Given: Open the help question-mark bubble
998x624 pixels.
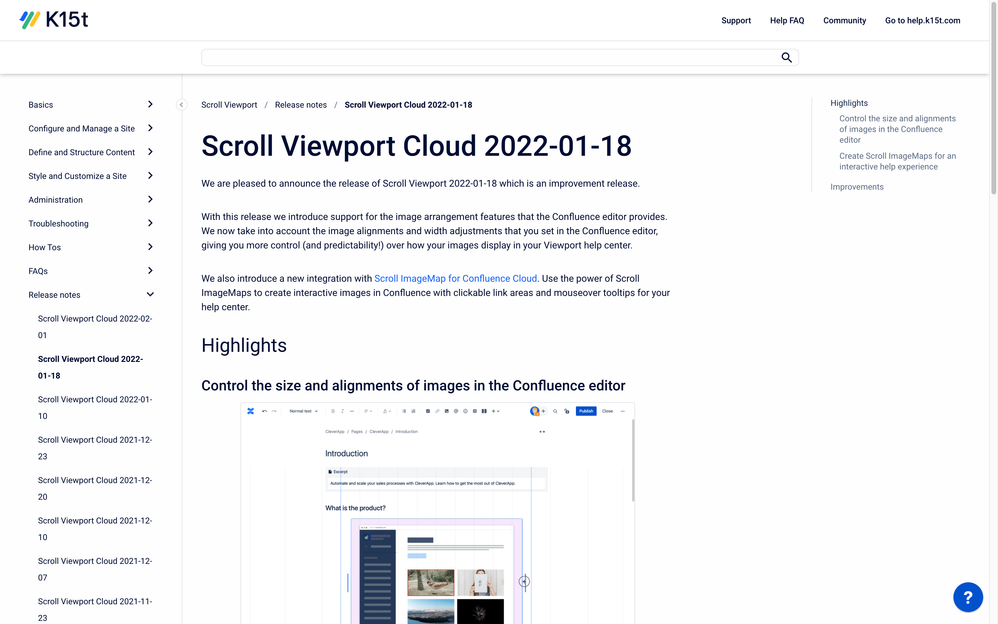Looking at the screenshot, I should (967, 597).
